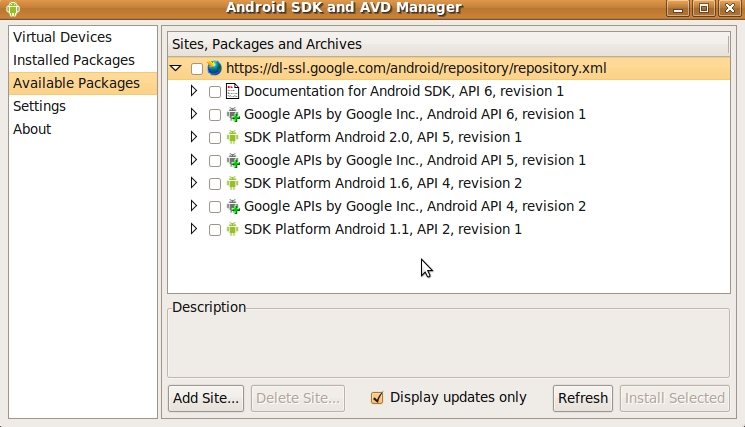Tick the repository.xml site checkbox
The image size is (745, 427).
pyautogui.click(x=197, y=69)
